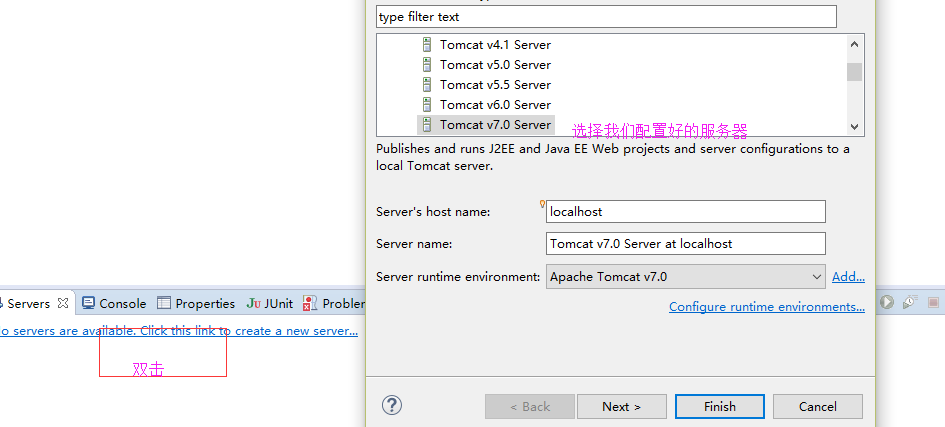The height and width of the screenshot is (427, 945).
Task: Click the Tomcat v6.0 Server icon
Action: [x=427, y=104]
